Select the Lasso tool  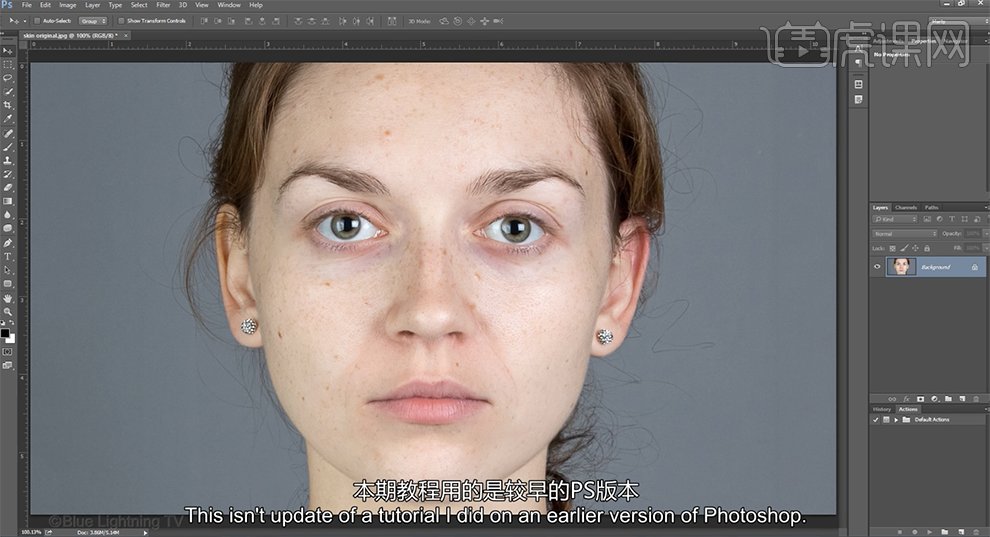(8, 78)
